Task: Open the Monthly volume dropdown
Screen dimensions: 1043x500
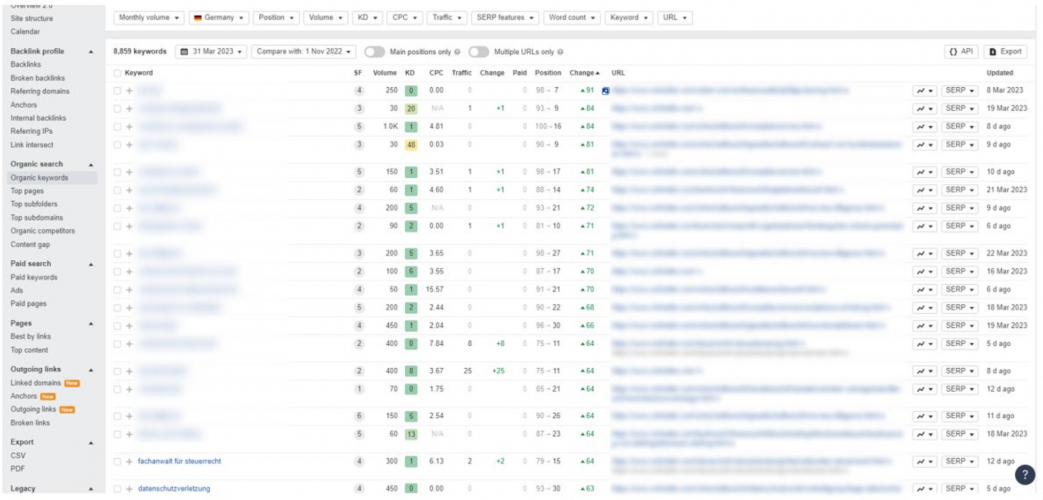Action: coord(149,18)
